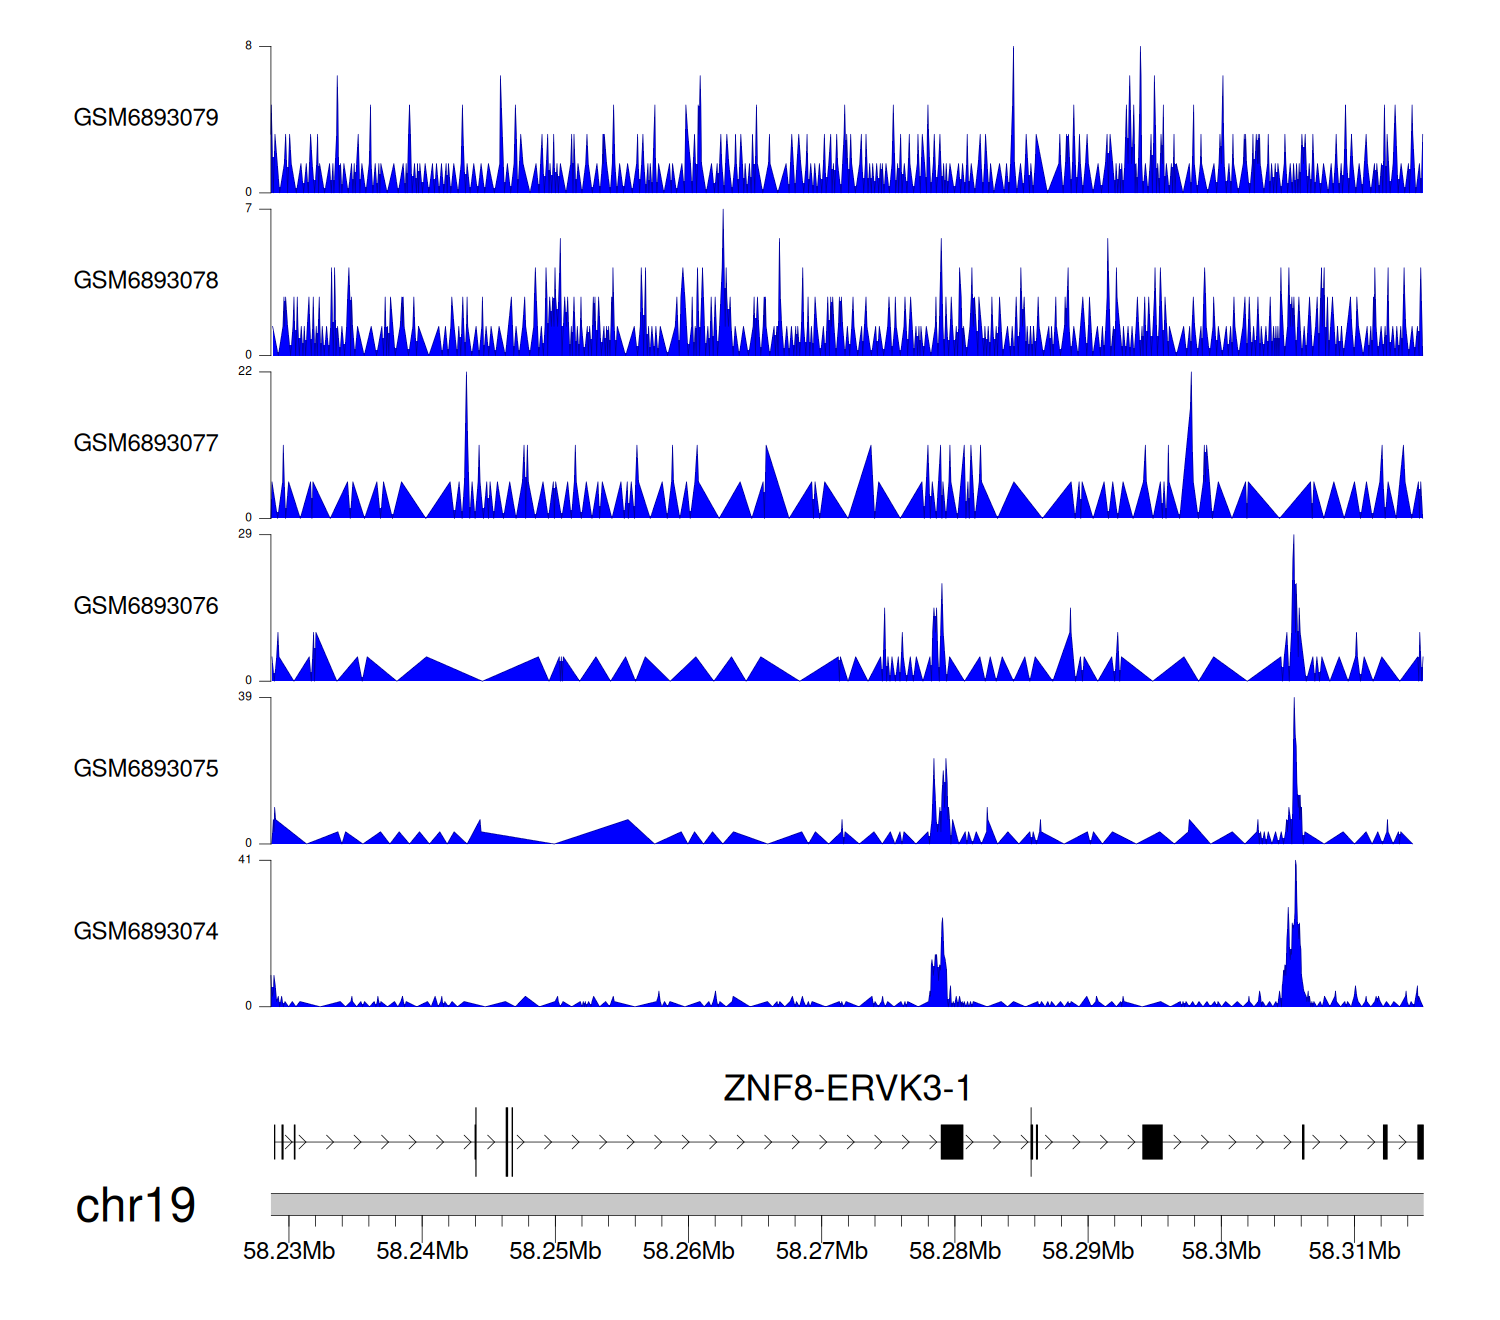Click the y-axis maximum label 22
This screenshot has height=1320, width=1500.
(245, 372)
